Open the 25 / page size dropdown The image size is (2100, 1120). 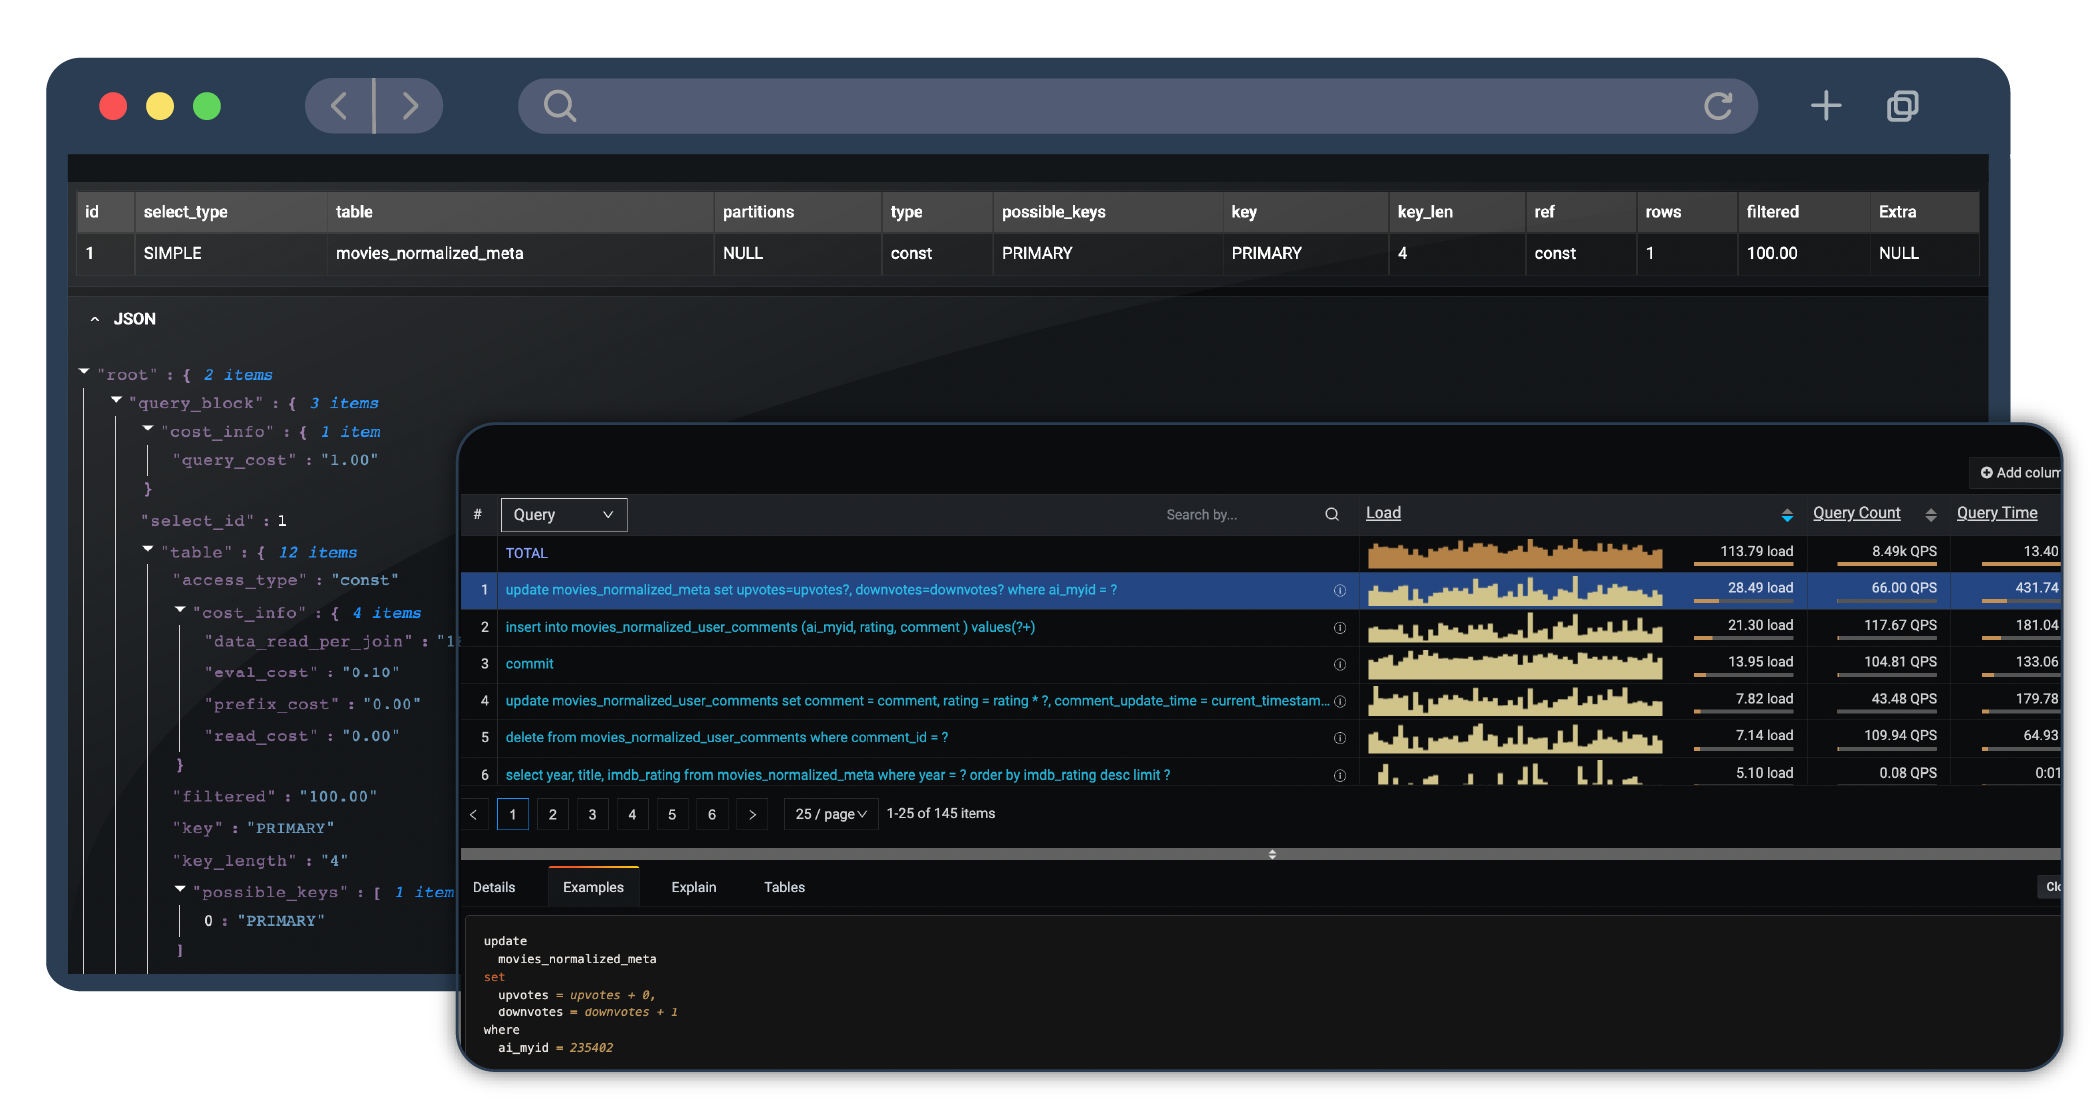click(x=830, y=815)
